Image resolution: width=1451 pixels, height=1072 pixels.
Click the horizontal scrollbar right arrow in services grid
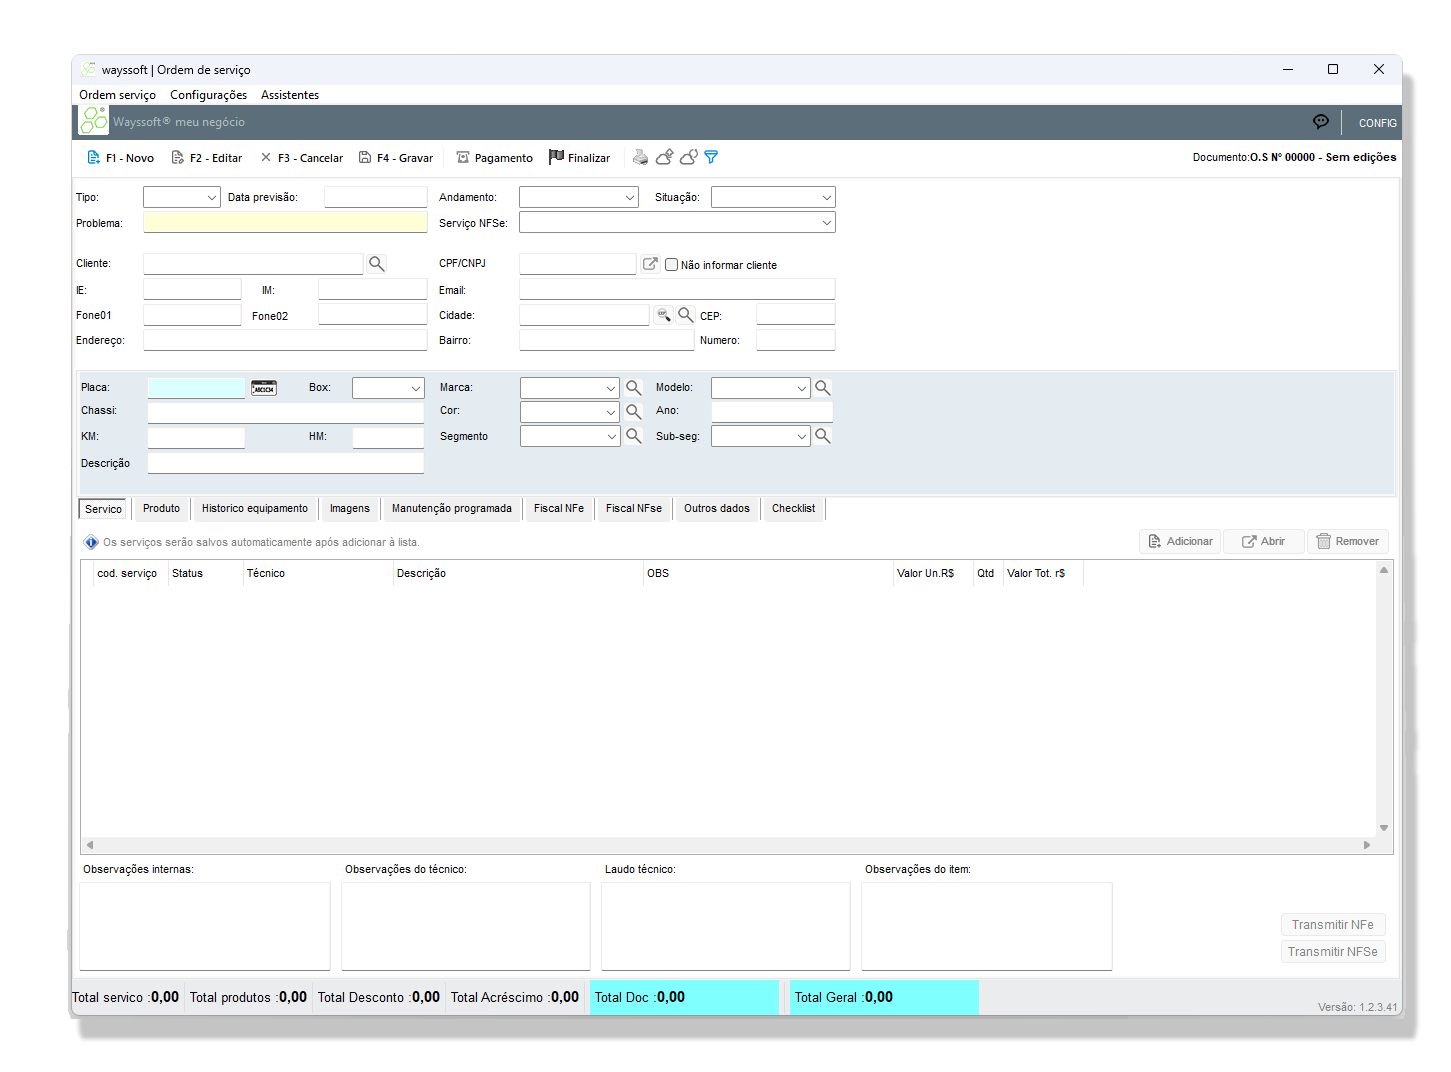coord(1367,845)
